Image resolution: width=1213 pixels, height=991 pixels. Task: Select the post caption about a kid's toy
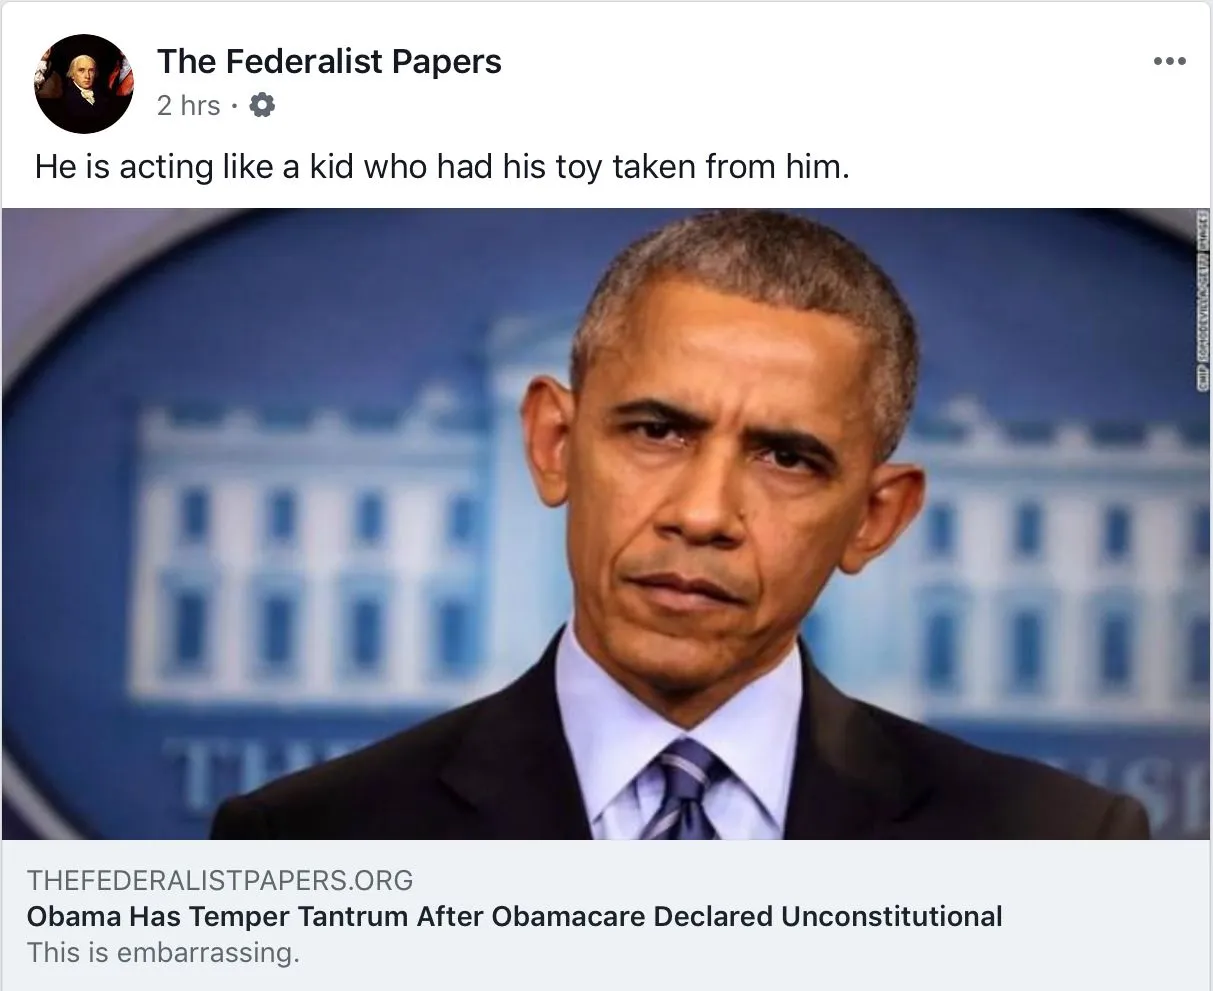[442, 166]
